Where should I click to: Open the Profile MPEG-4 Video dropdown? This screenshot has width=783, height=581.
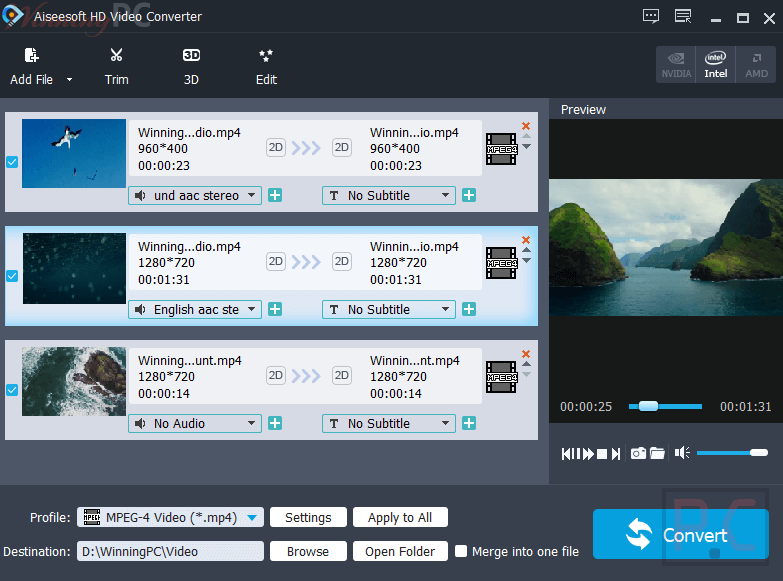coord(170,517)
